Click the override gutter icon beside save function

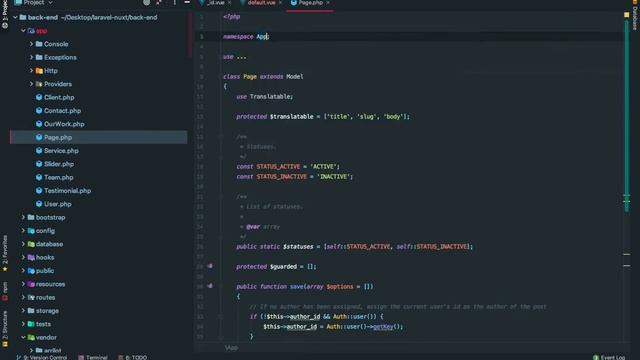point(210,286)
